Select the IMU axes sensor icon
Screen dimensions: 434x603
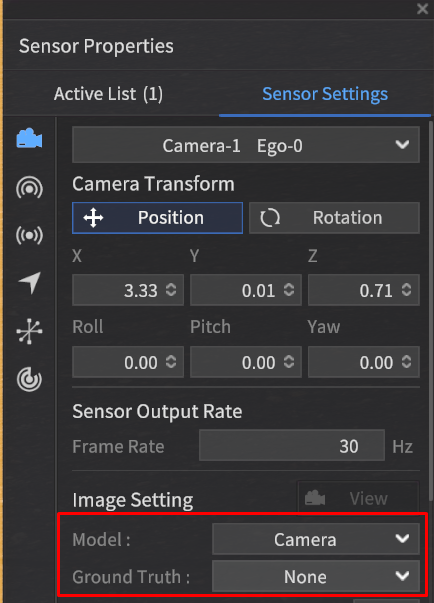click(29, 331)
